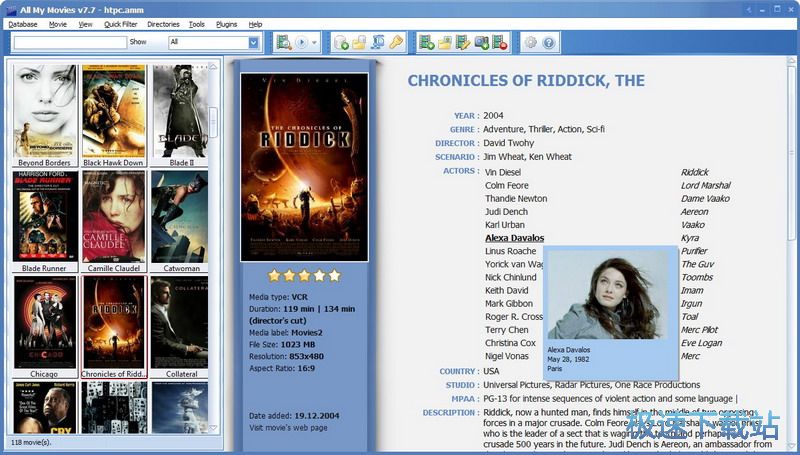Open the Quick Filter menu
Image resolution: width=800 pixels, height=455 pixels.
pos(119,23)
